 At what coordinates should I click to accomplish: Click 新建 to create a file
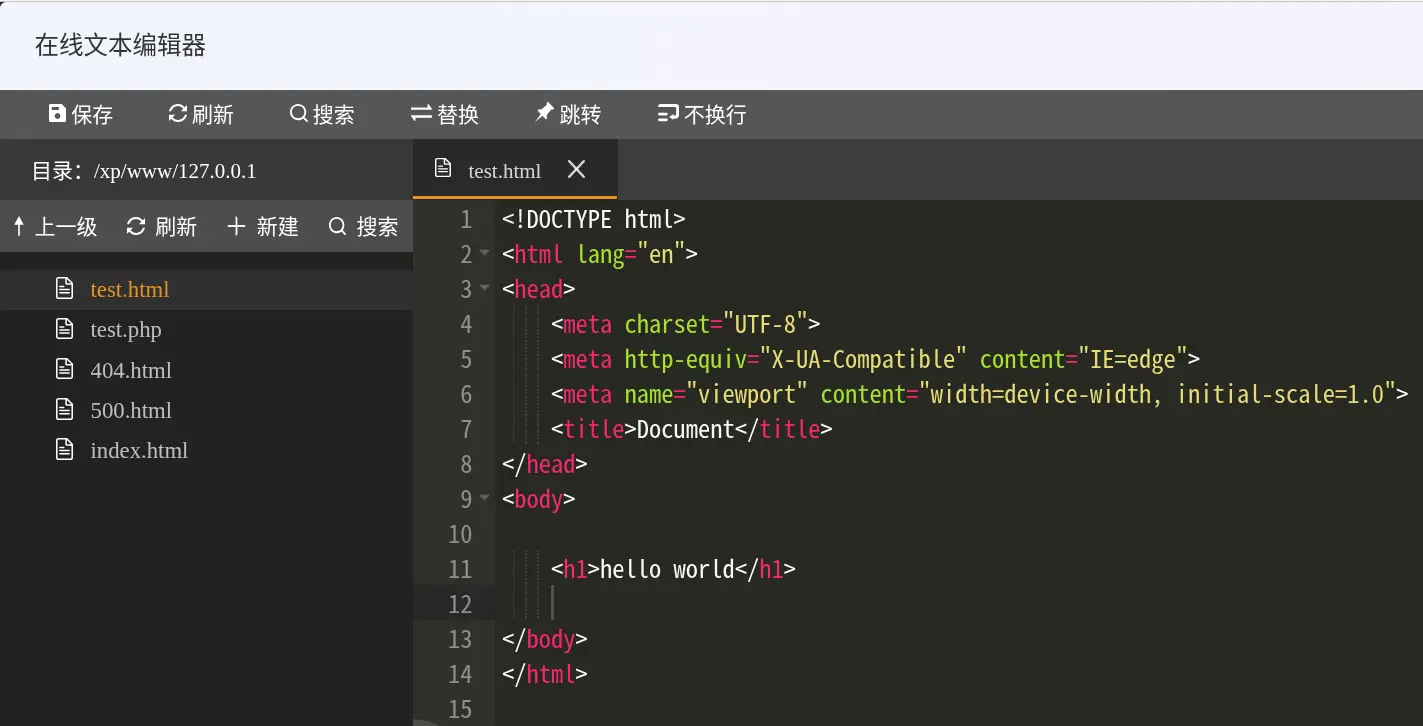click(263, 227)
